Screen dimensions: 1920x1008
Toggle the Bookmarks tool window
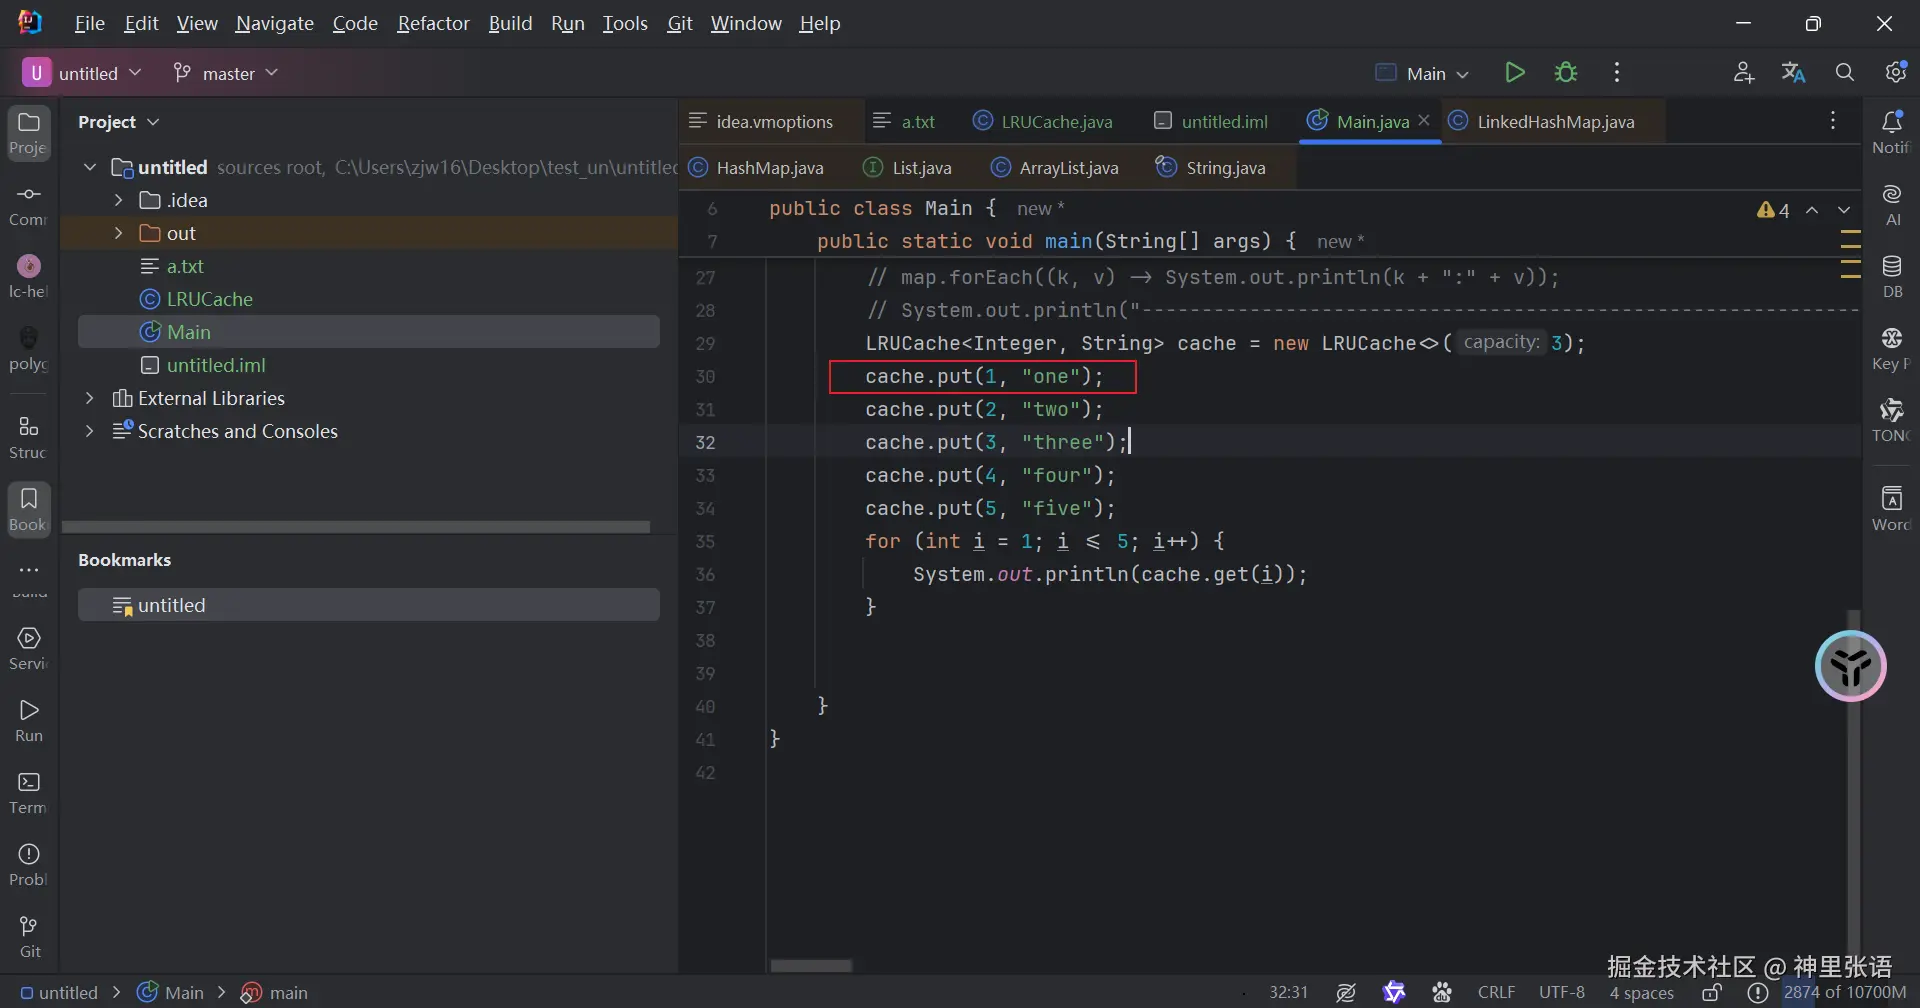click(x=29, y=509)
